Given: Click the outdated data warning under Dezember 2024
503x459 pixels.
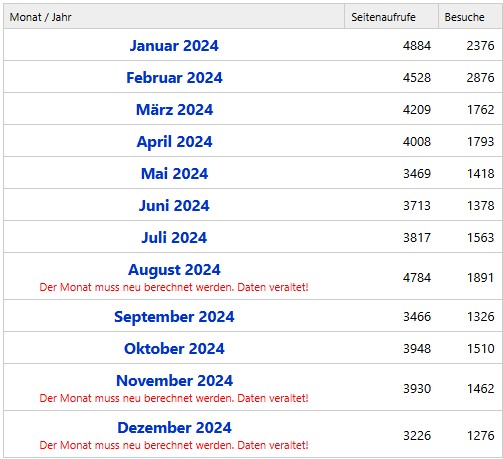Looking at the screenshot, I should pyautogui.click(x=174, y=445).
